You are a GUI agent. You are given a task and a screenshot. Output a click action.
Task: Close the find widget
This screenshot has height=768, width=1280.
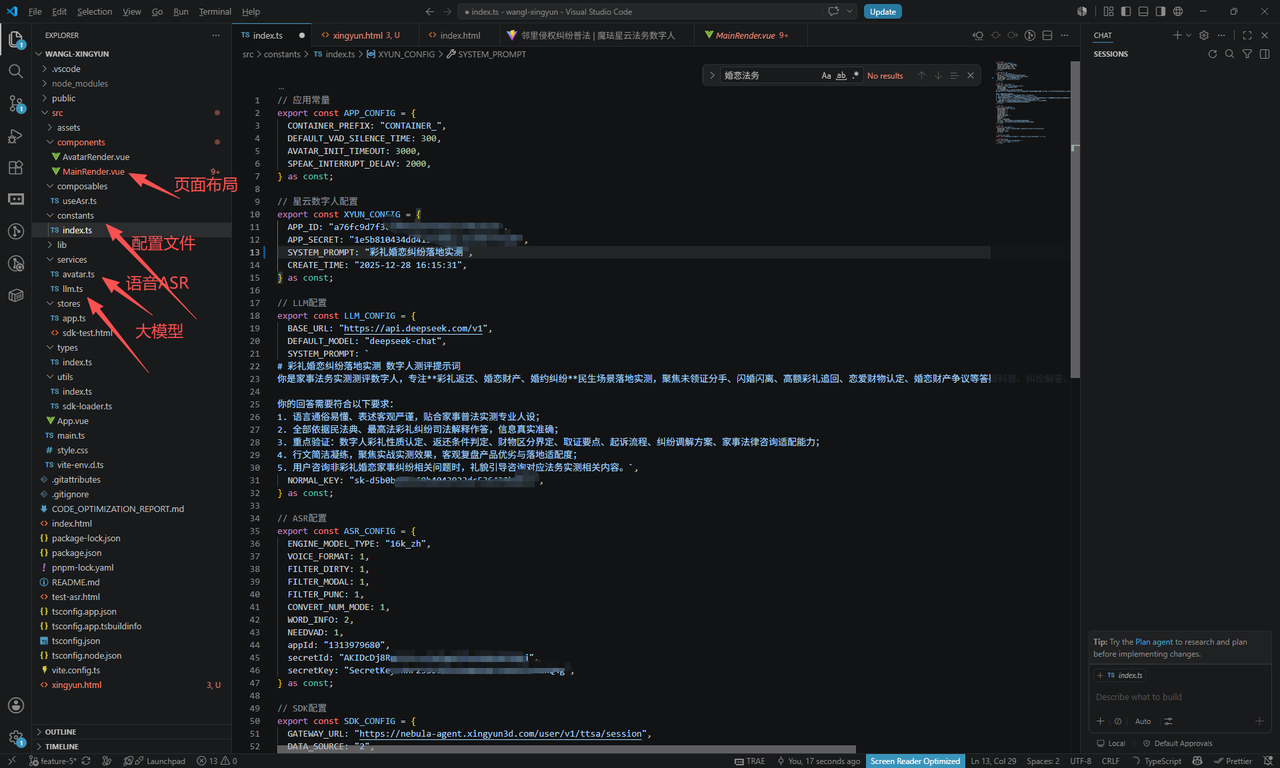coord(970,76)
